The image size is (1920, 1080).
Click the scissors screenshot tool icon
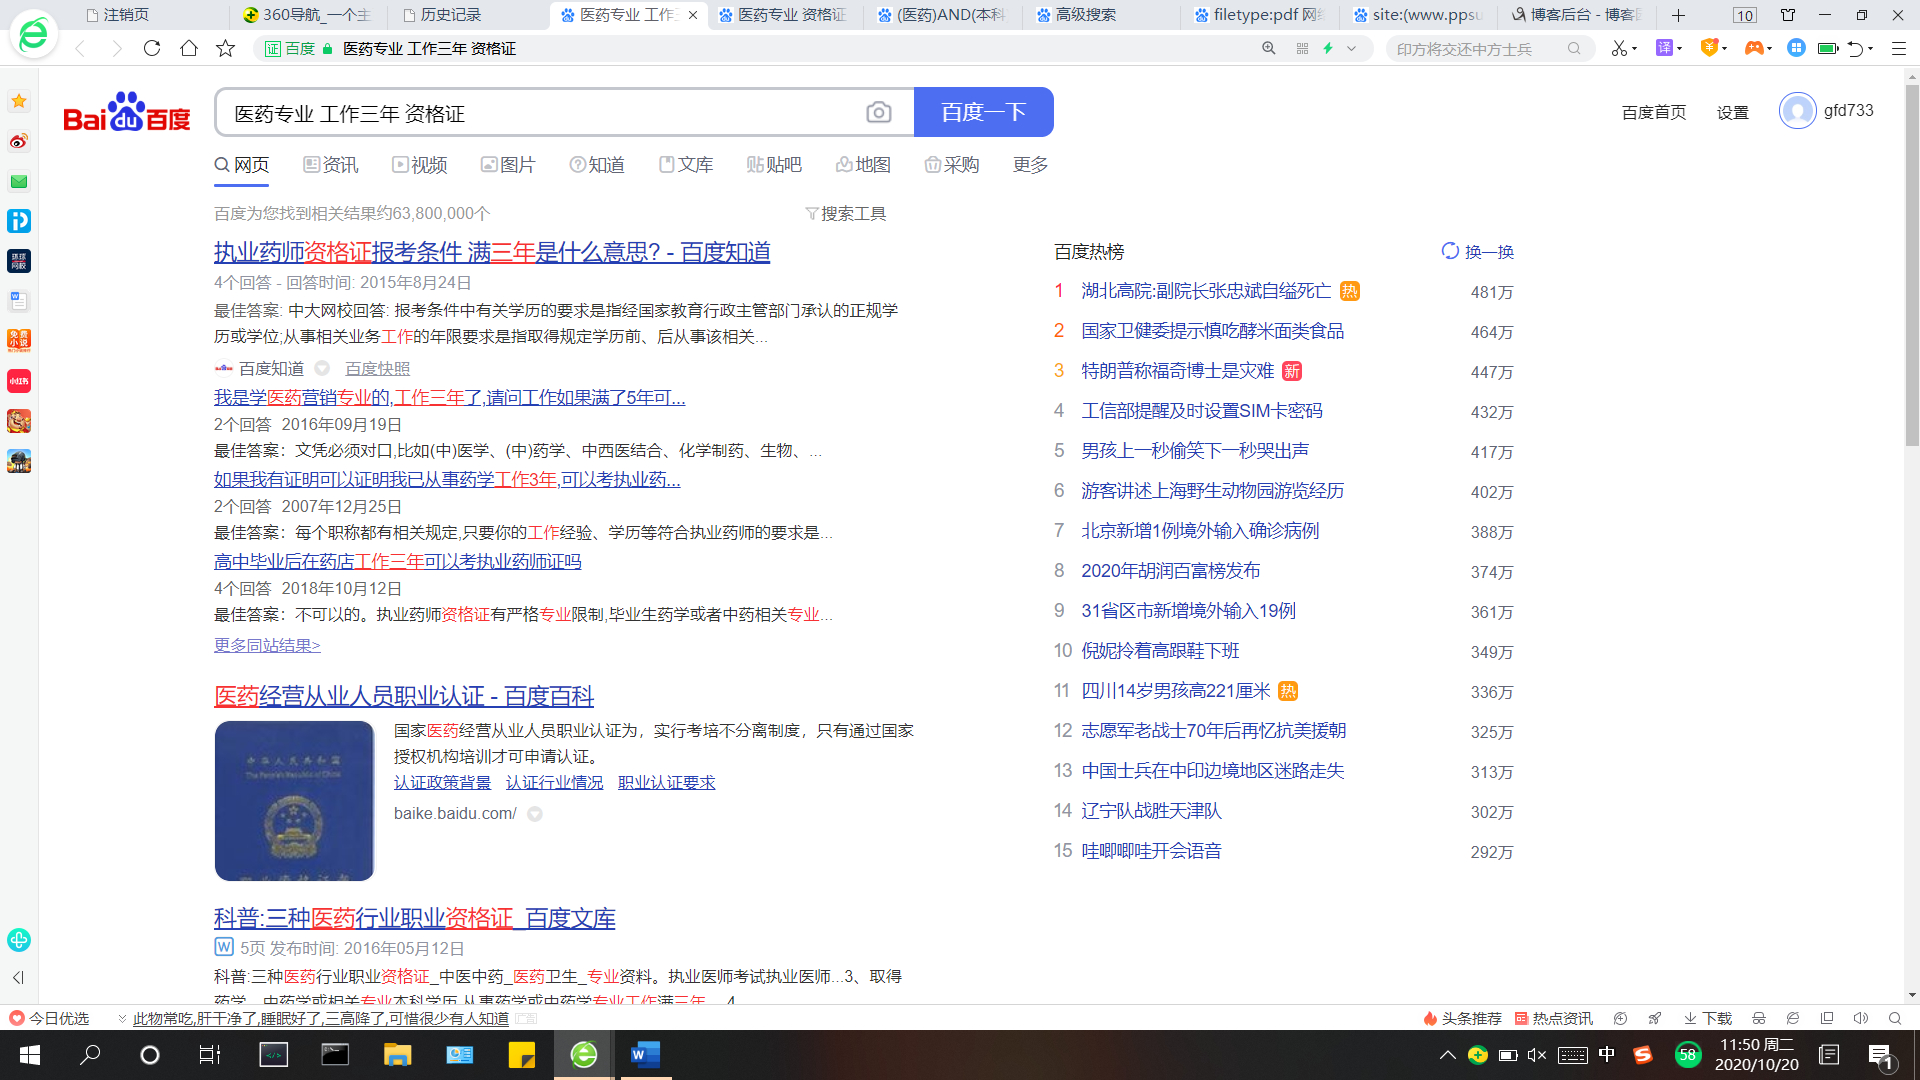pyautogui.click(x=1618, y=48)
